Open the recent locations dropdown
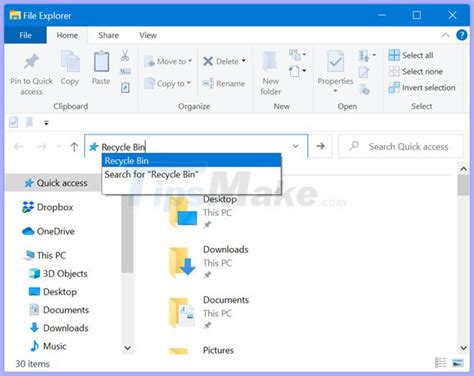The image size is (474, 376). point(59,147)
